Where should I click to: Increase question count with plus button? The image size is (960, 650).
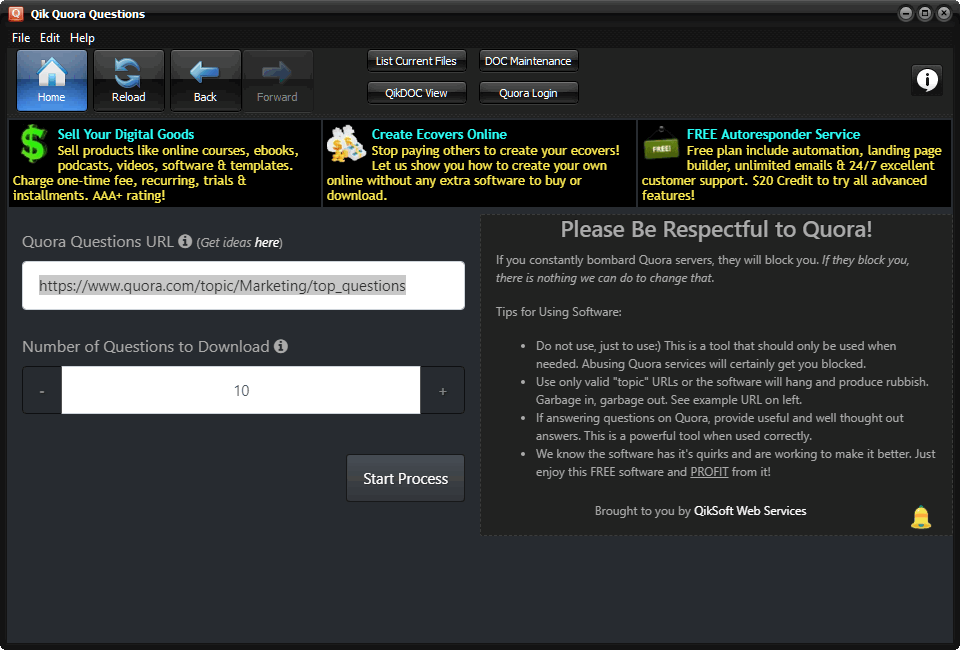[443, 390]
